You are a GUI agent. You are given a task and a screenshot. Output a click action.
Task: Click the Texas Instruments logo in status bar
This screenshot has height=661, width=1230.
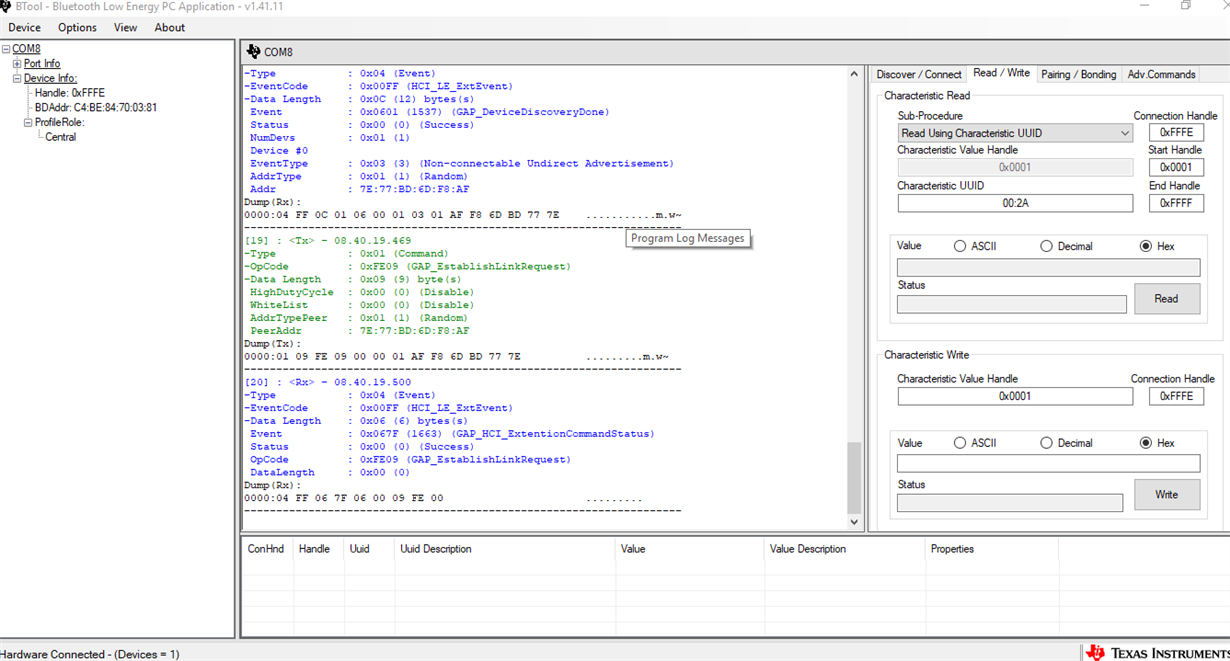click(x=1158, y=653)
